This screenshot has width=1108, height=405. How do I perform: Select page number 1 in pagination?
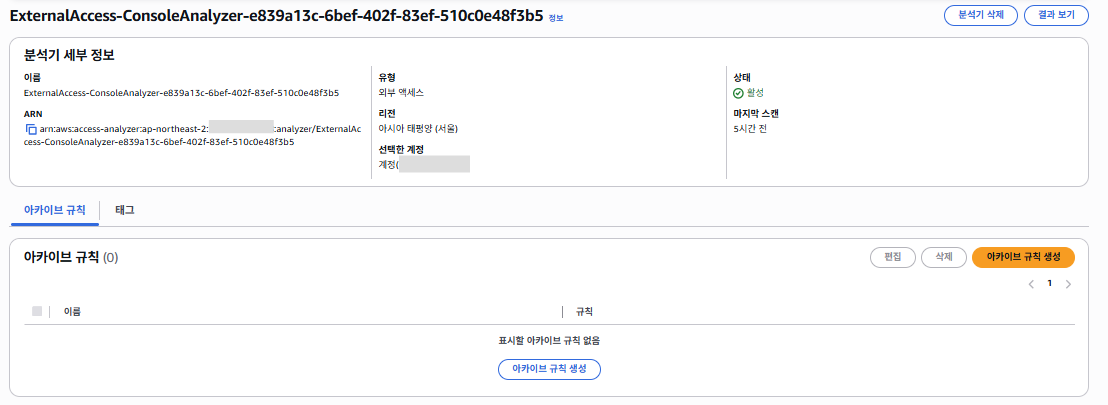point(1049,283)
